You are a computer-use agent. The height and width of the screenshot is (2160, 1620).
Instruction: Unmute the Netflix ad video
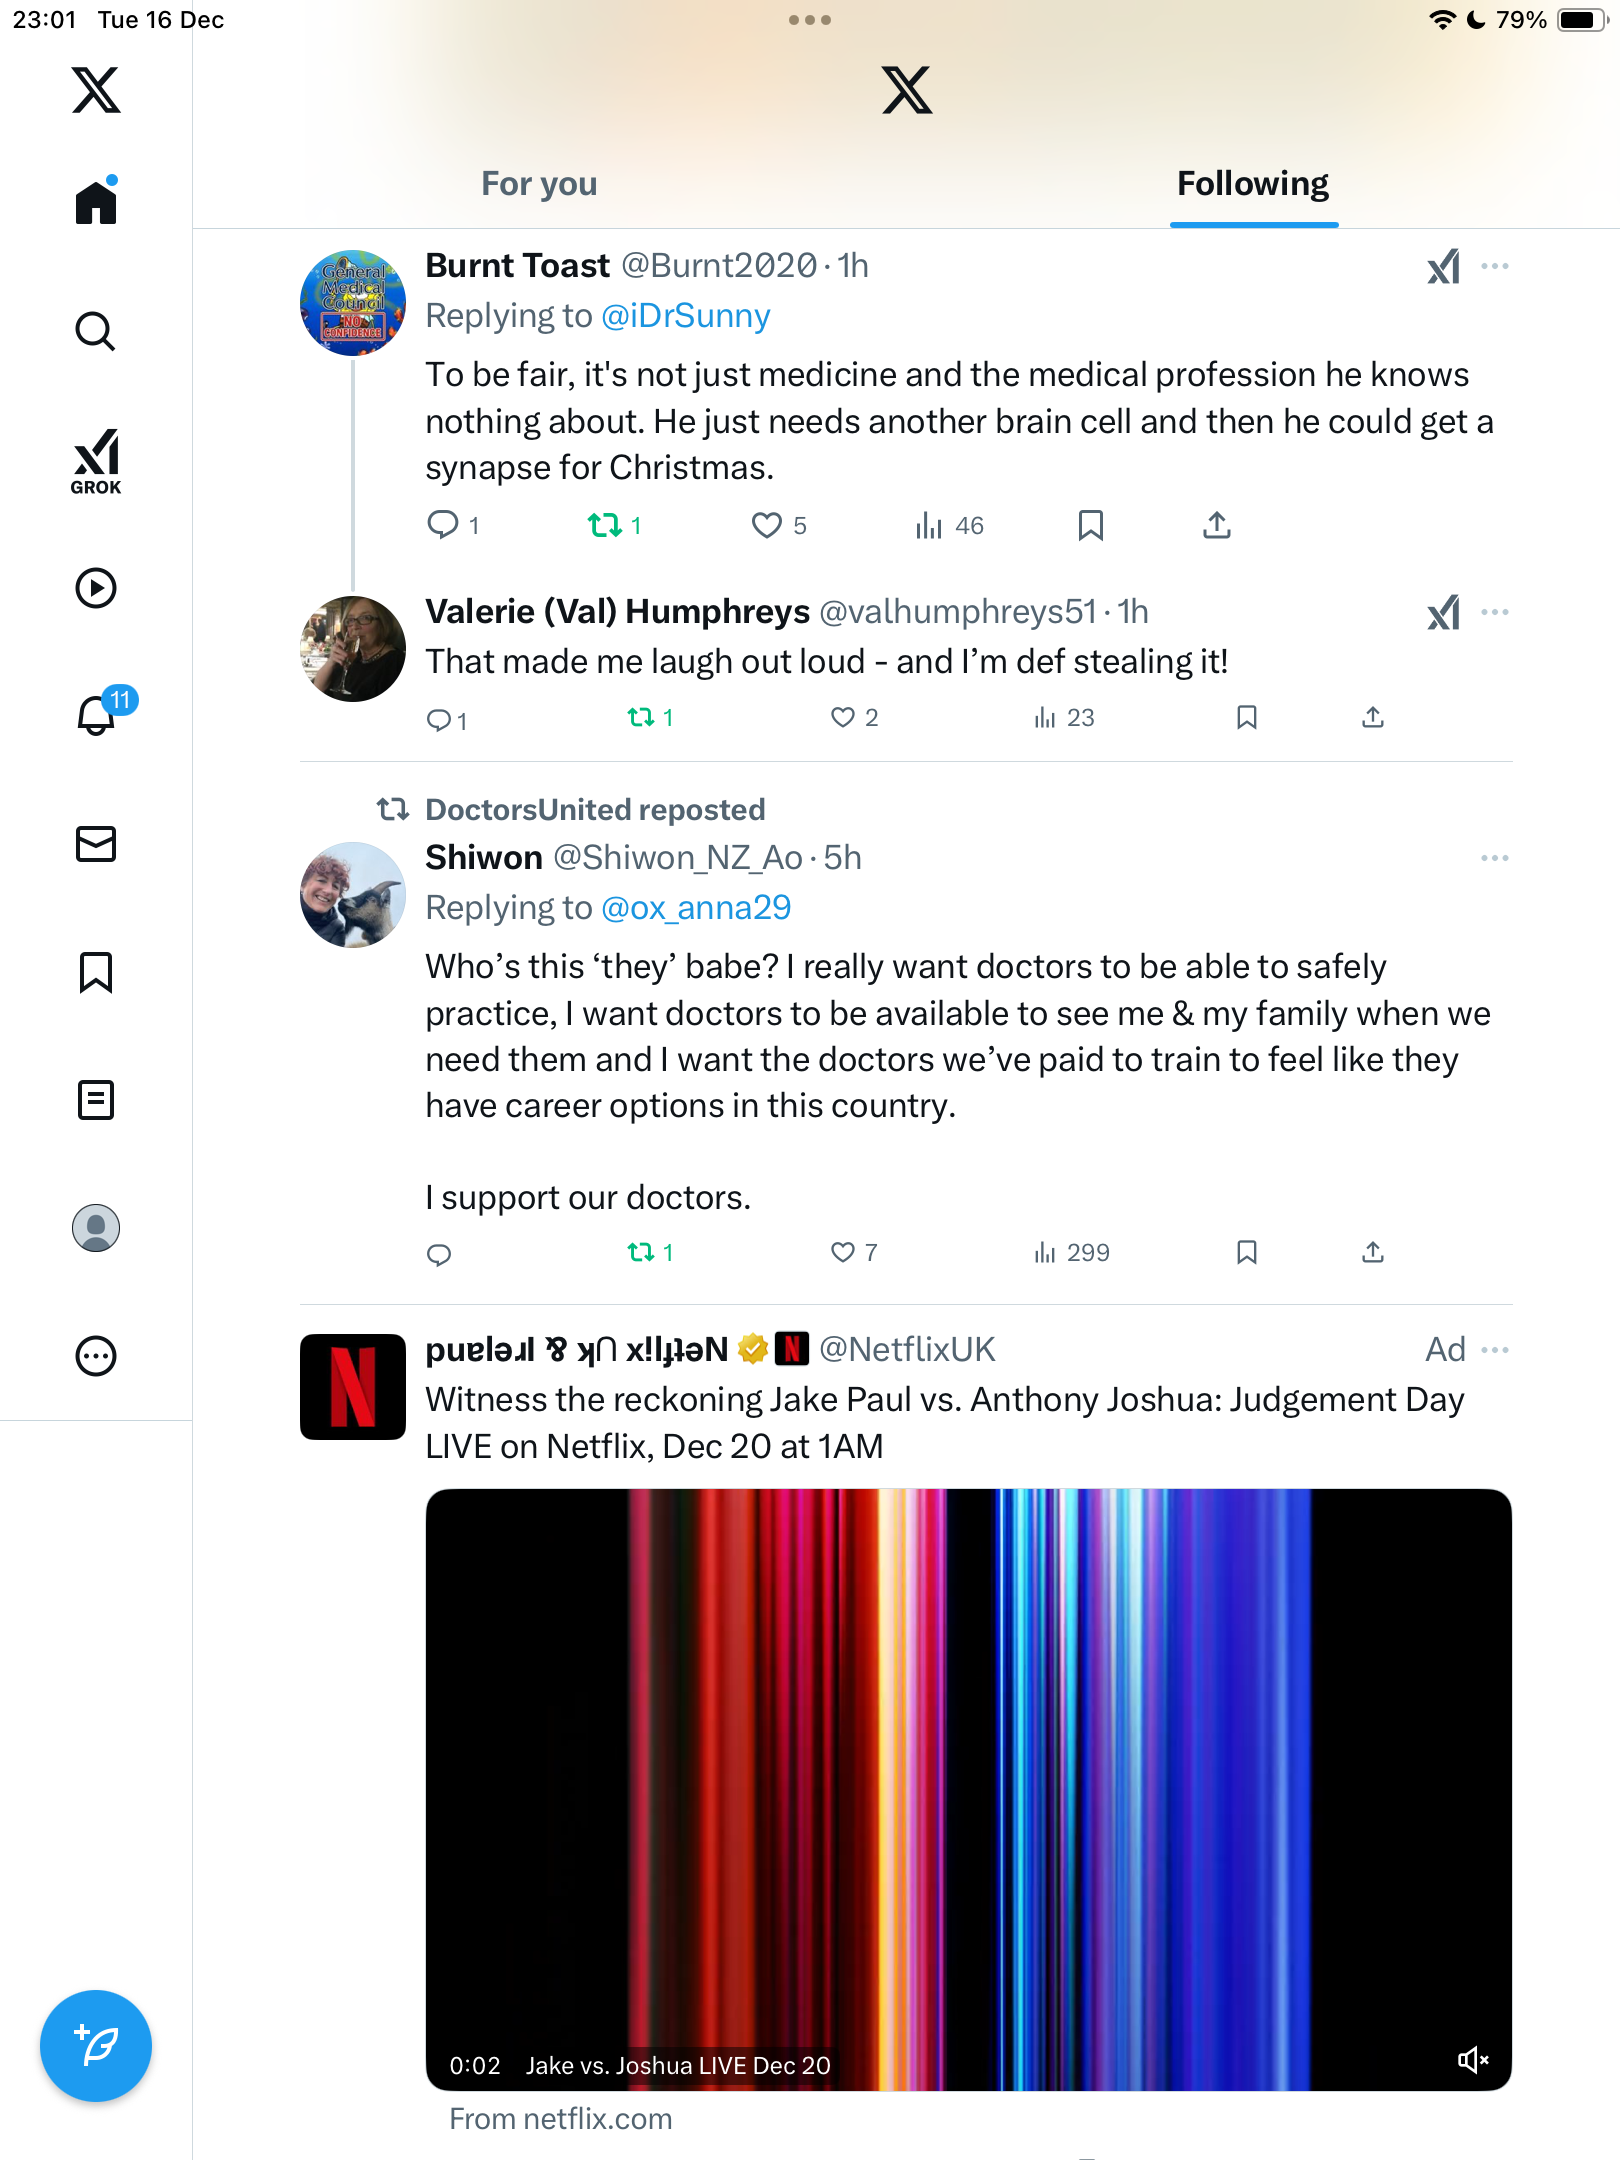point(1472,2060)
